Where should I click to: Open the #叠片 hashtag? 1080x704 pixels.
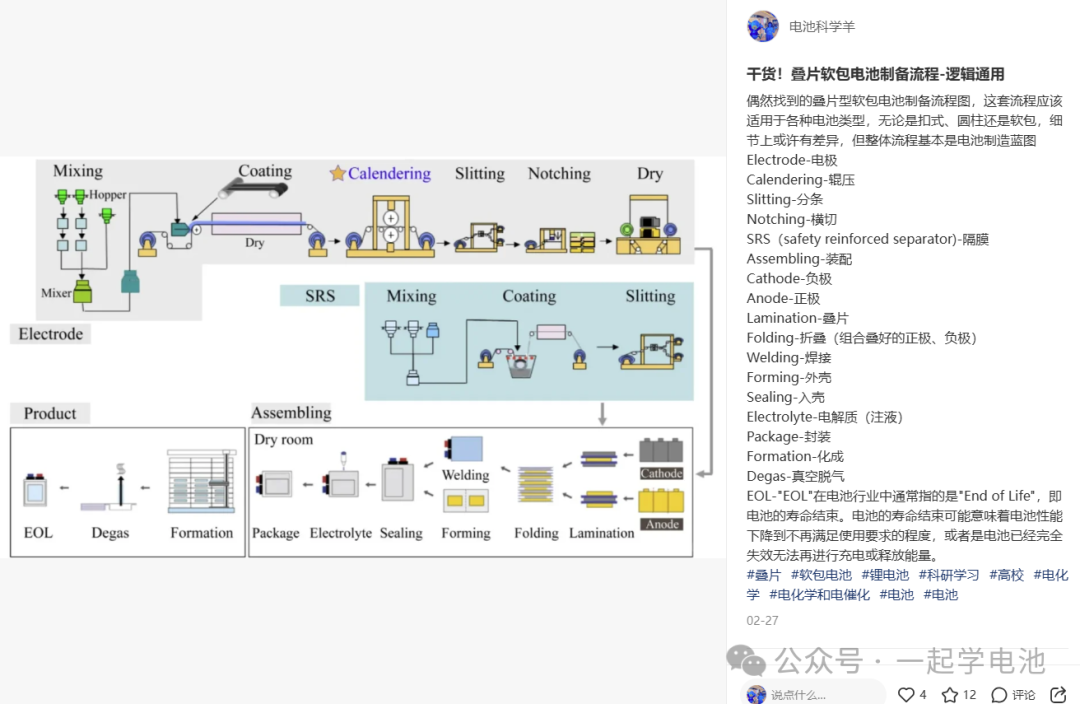click(764, 574)
